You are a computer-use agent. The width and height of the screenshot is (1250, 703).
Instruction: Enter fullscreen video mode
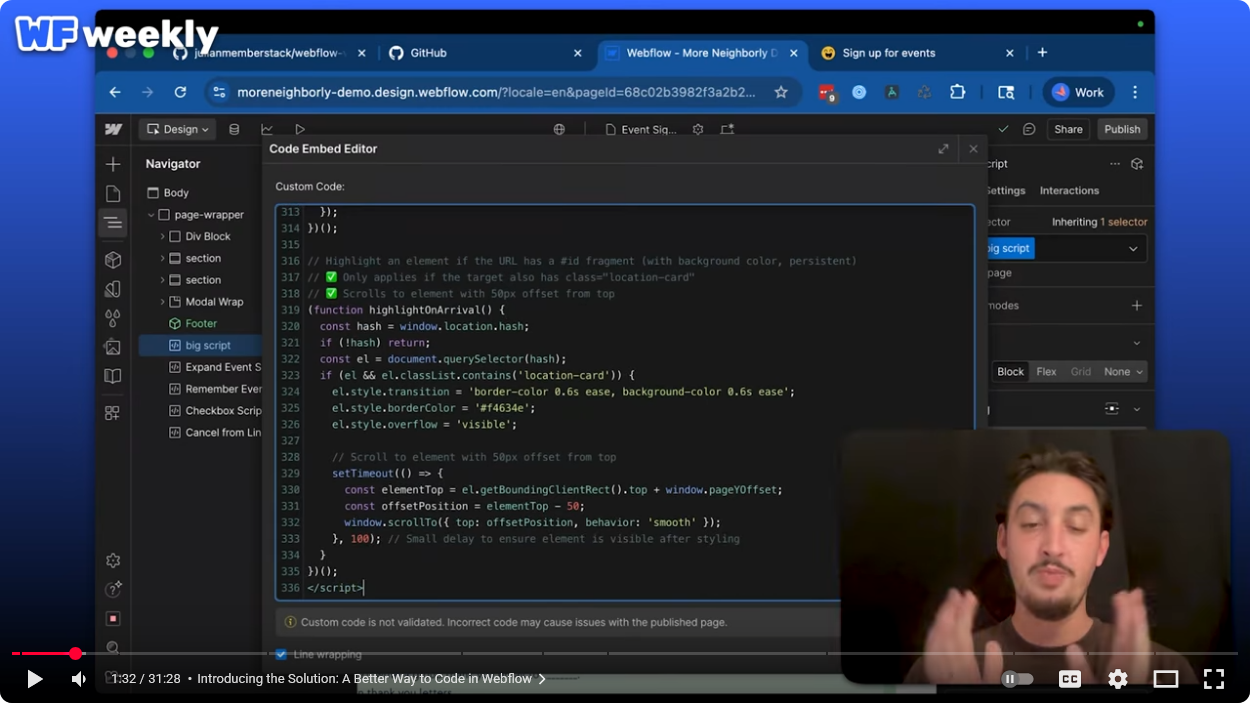pos(1213,679)
